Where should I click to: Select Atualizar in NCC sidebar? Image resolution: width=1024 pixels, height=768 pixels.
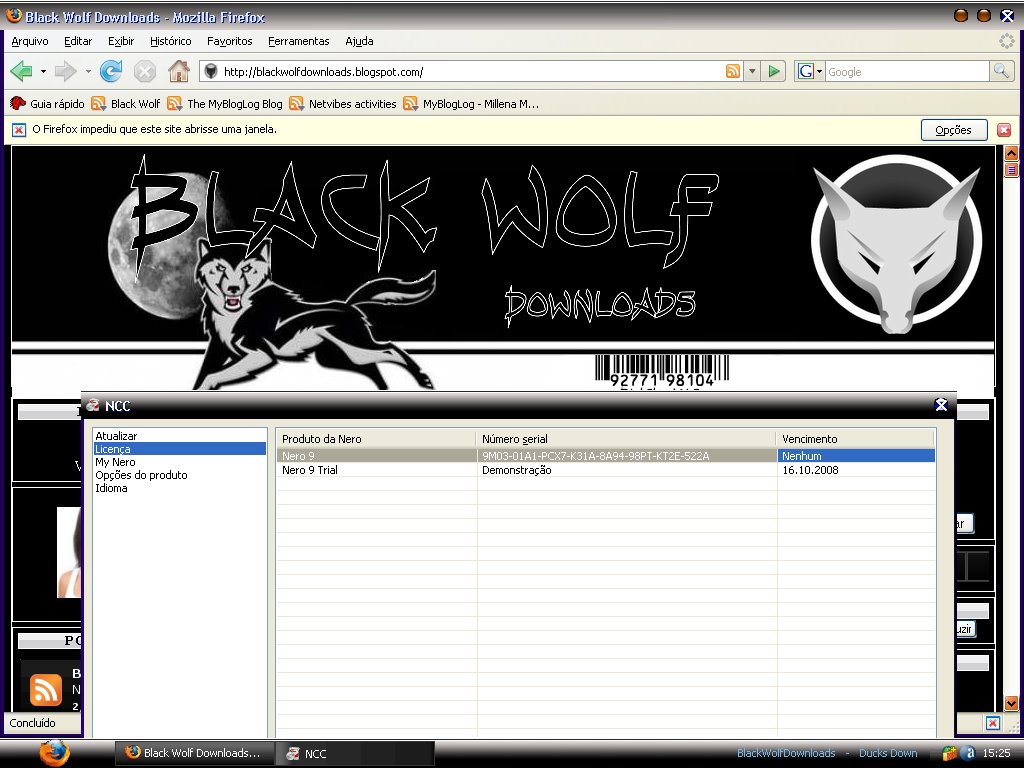(116, 436)
